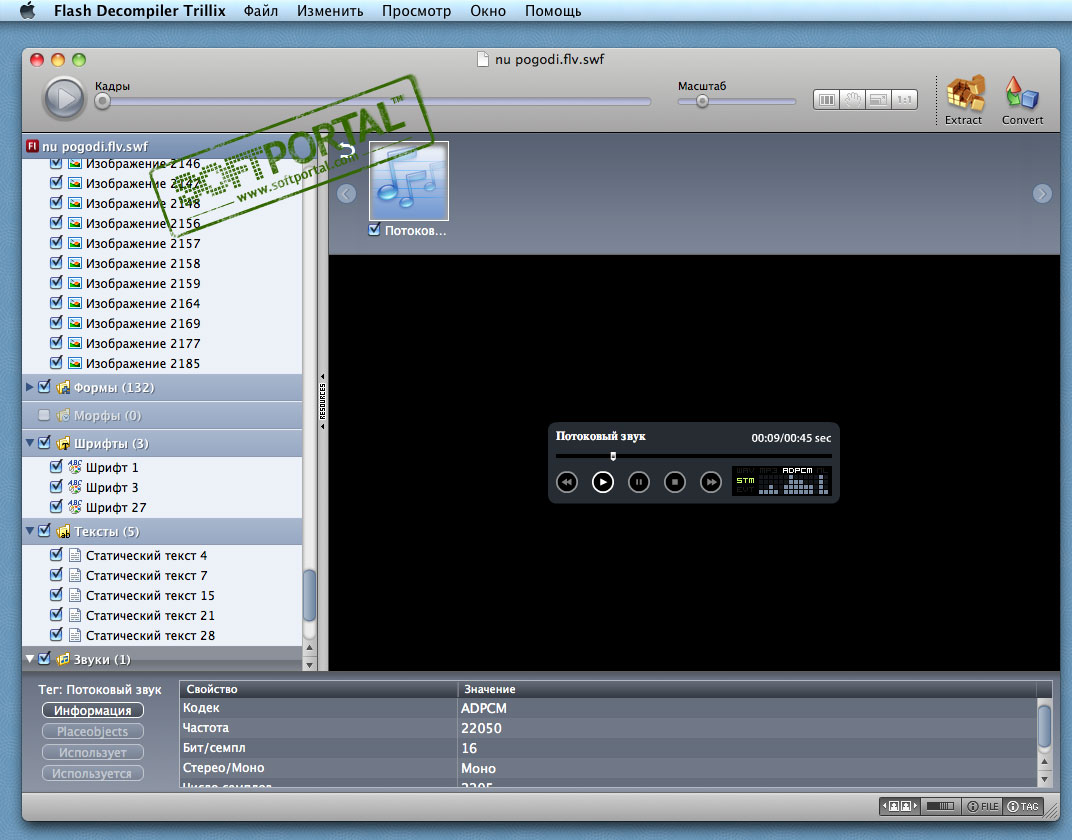Click the Использует button
Viewport: 1072px width, 840px height.
point(93,753)
